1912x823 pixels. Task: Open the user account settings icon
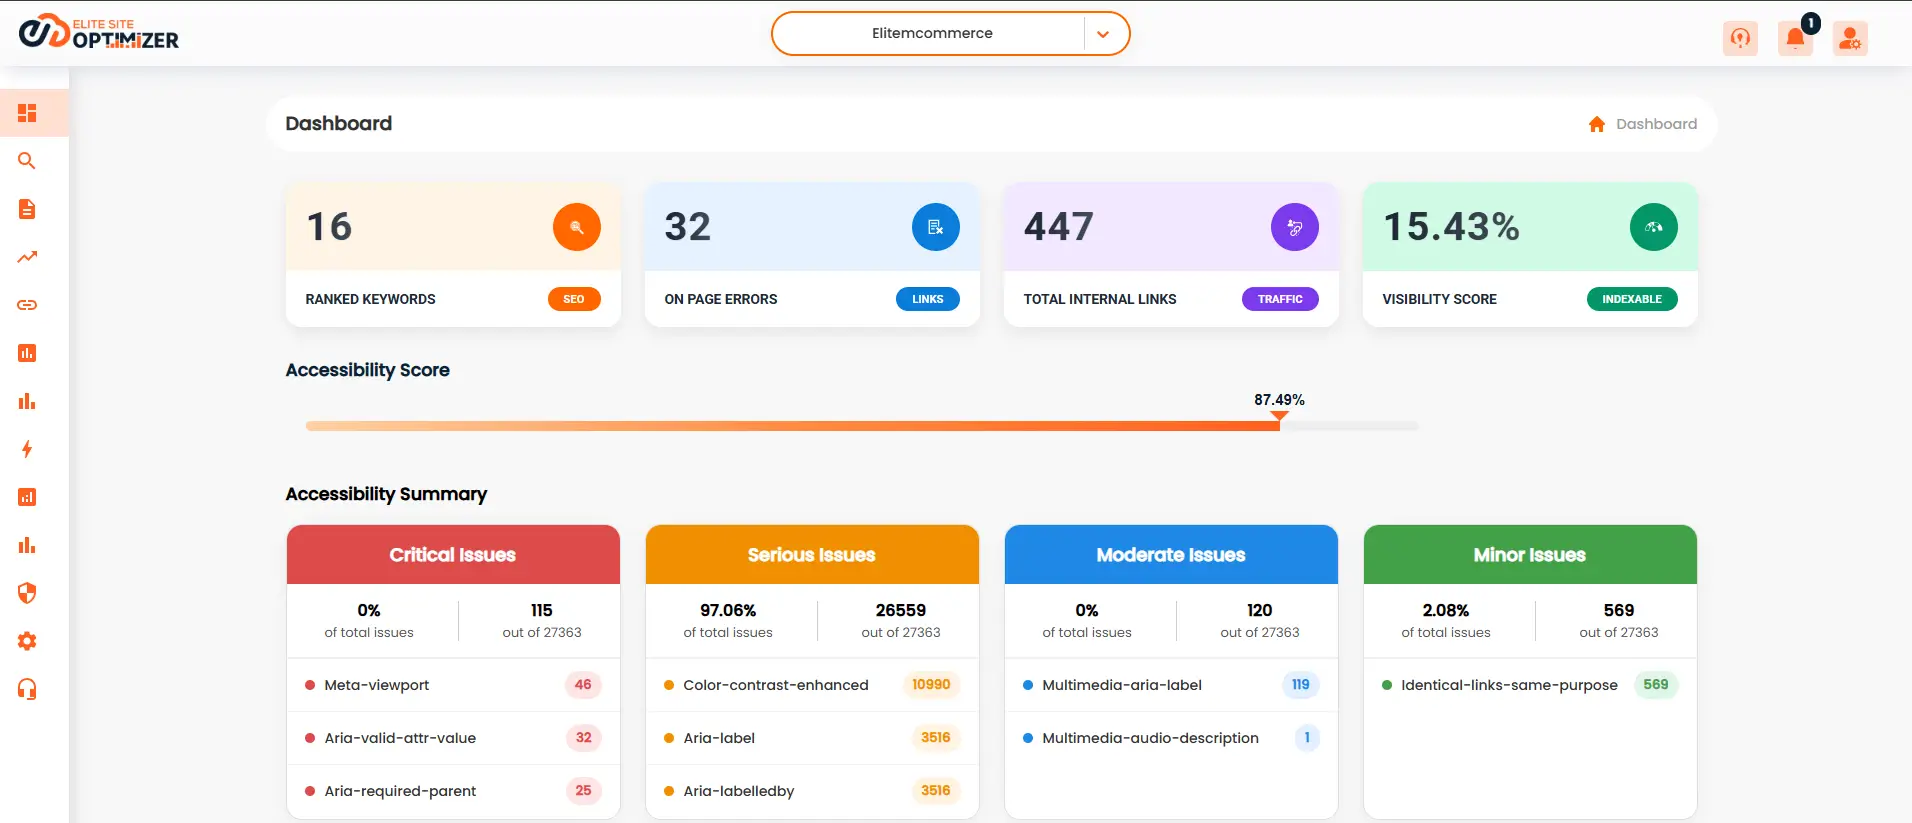tap(1850, 38)
